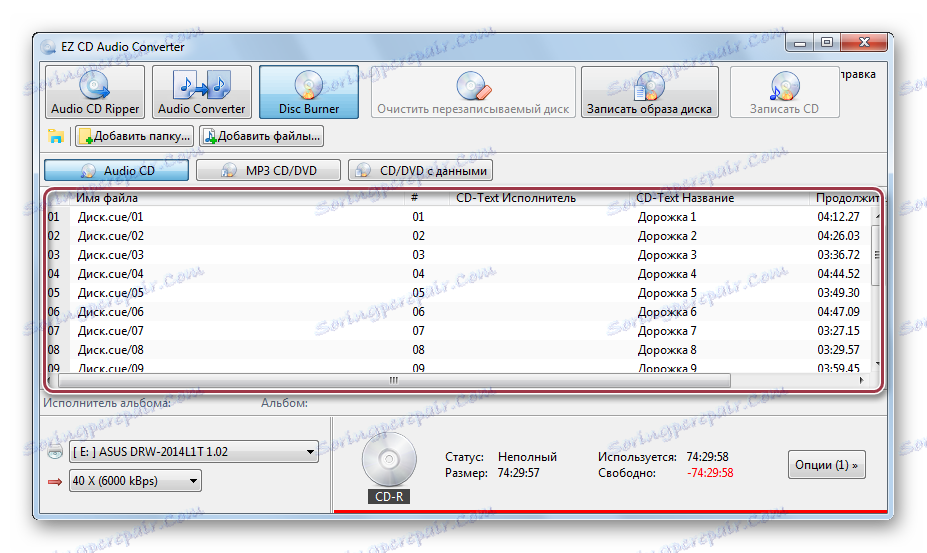Click the Записать CD burn button
Image resolution: width=927 pixels, height=553 pixels.
[x=785, y=92]
